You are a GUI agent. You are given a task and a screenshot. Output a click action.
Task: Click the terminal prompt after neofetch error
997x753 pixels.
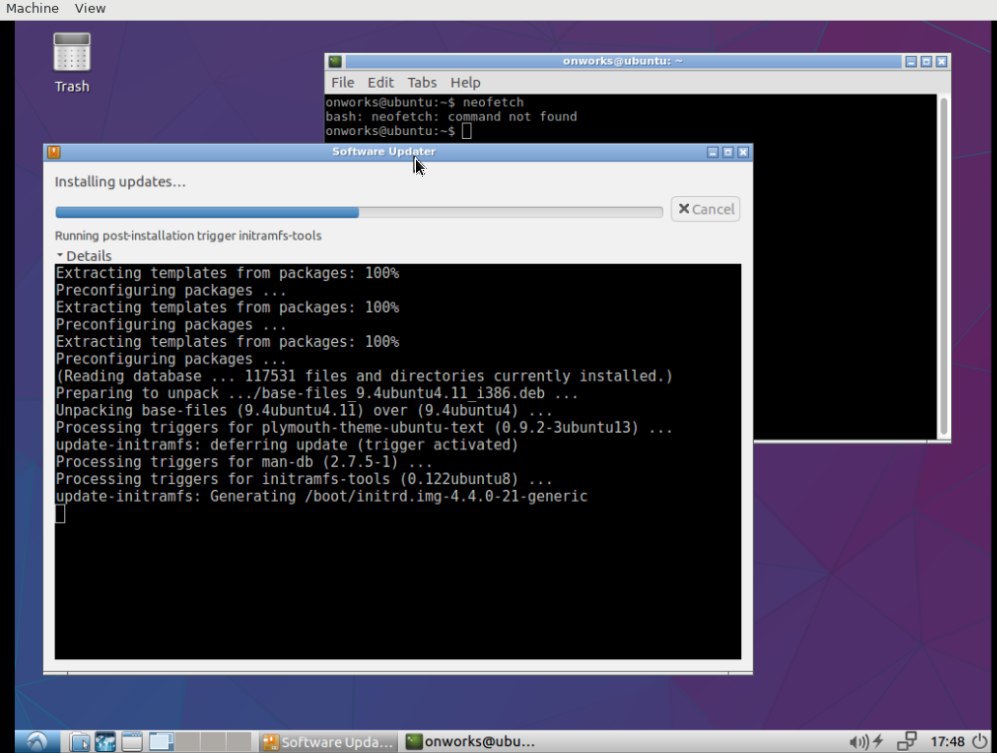point(398,131)
